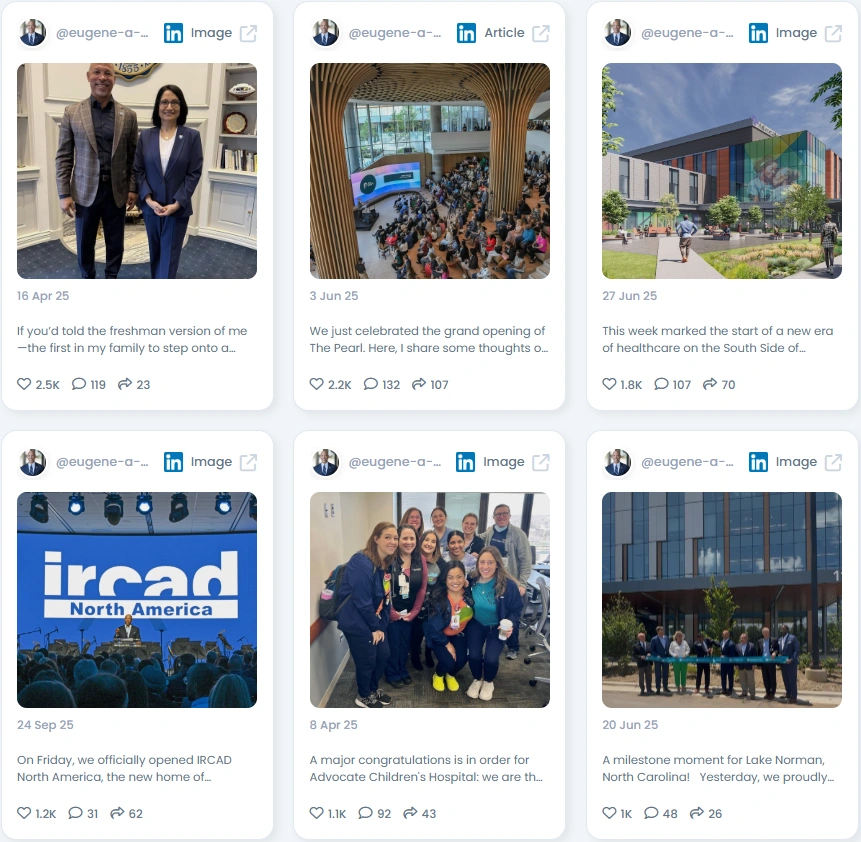Click the share icon with 70 shares
Screen dimensions: 861x842
point(710,384)
